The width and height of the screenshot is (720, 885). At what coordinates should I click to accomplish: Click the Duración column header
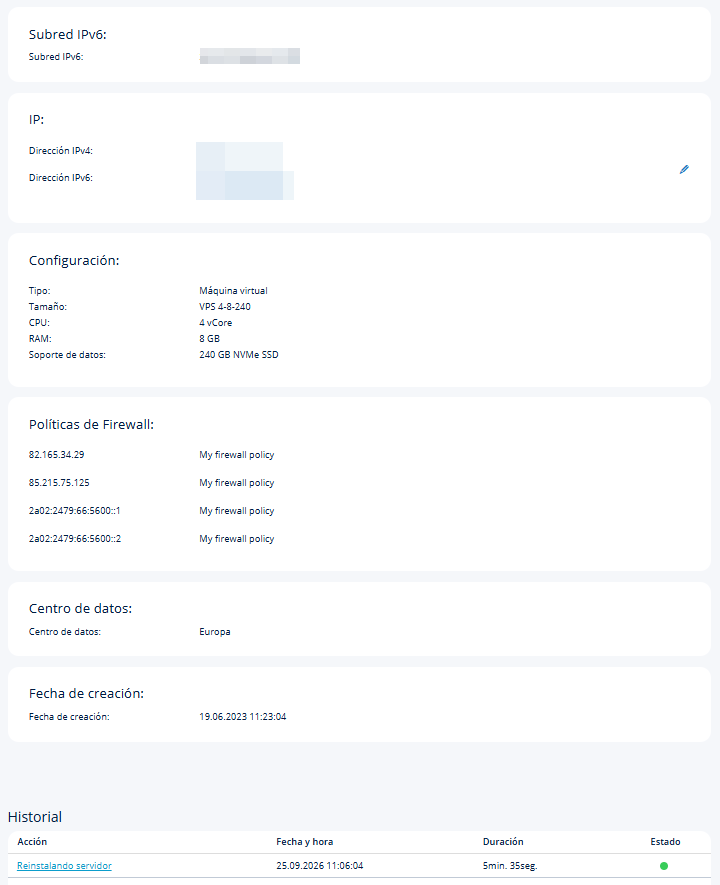pyautogui.click(x=503, y=842)
